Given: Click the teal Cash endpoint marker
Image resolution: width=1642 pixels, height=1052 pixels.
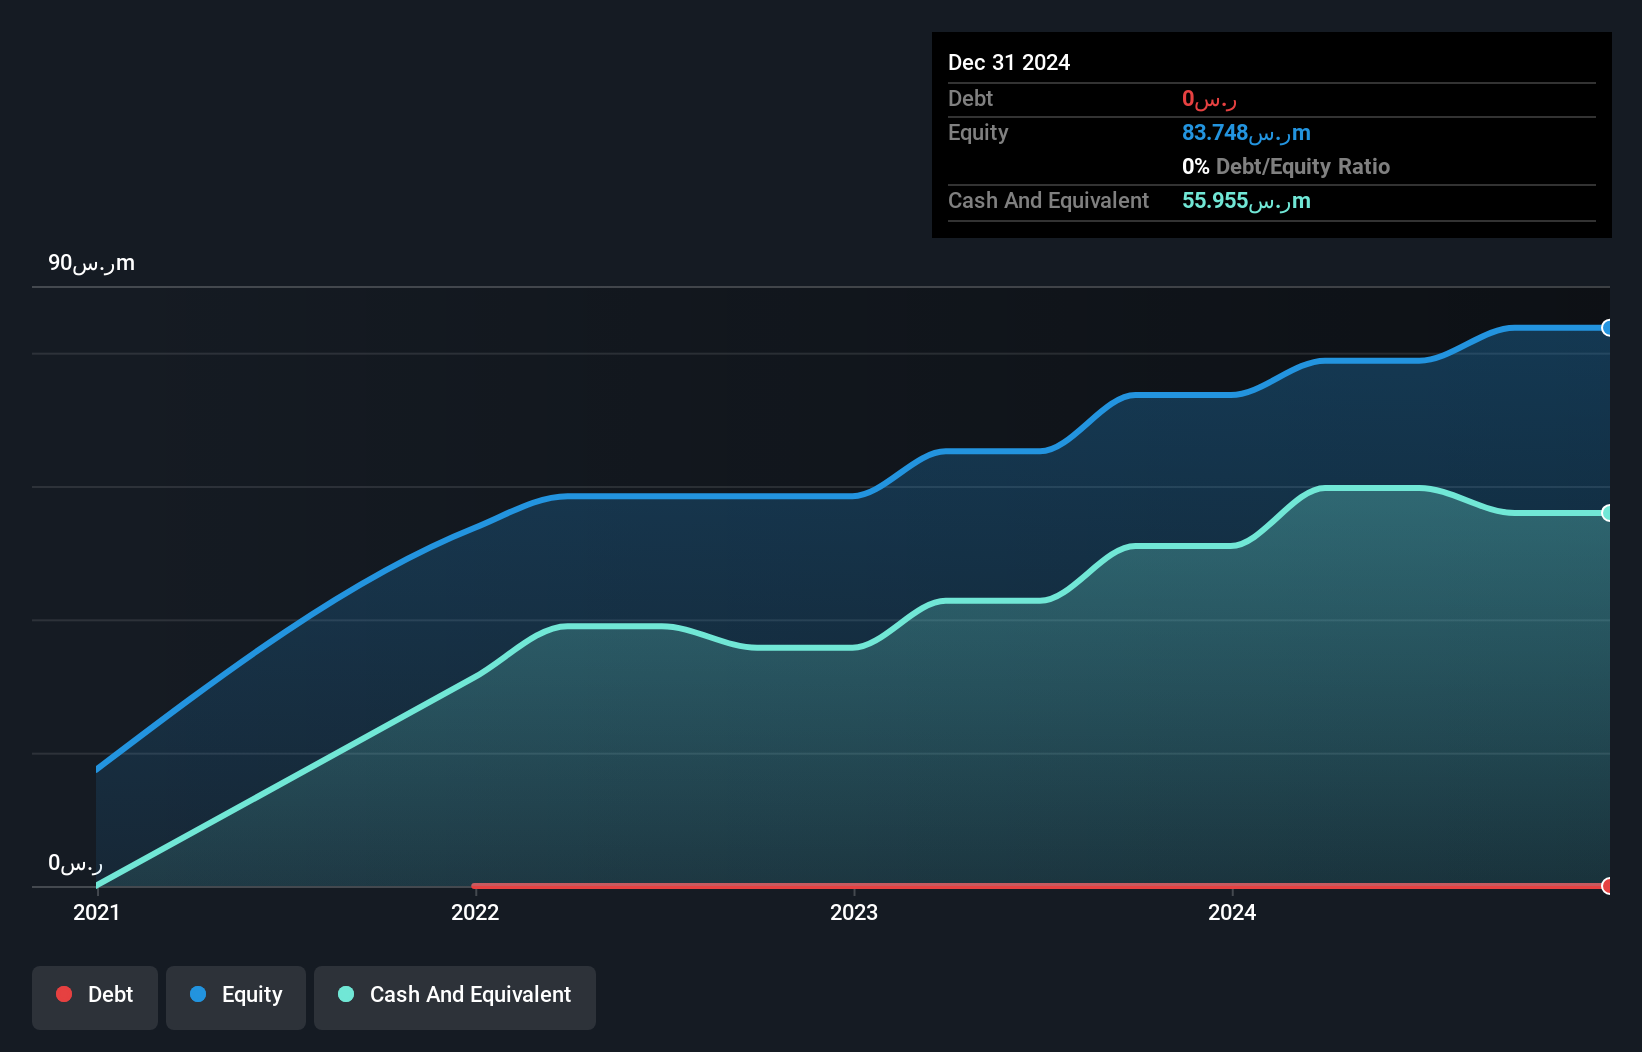Looking at the screenshot, I should point(1608,513).
